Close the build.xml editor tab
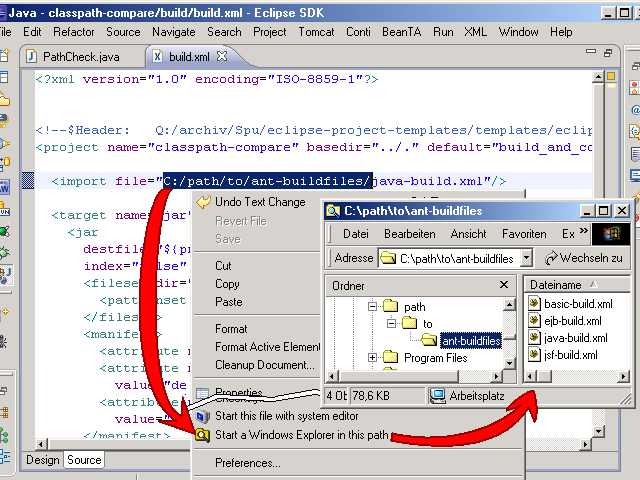Image resolution: width=640 pixels, height=480 pixels. pyautogui.click(x=222, y=56)
